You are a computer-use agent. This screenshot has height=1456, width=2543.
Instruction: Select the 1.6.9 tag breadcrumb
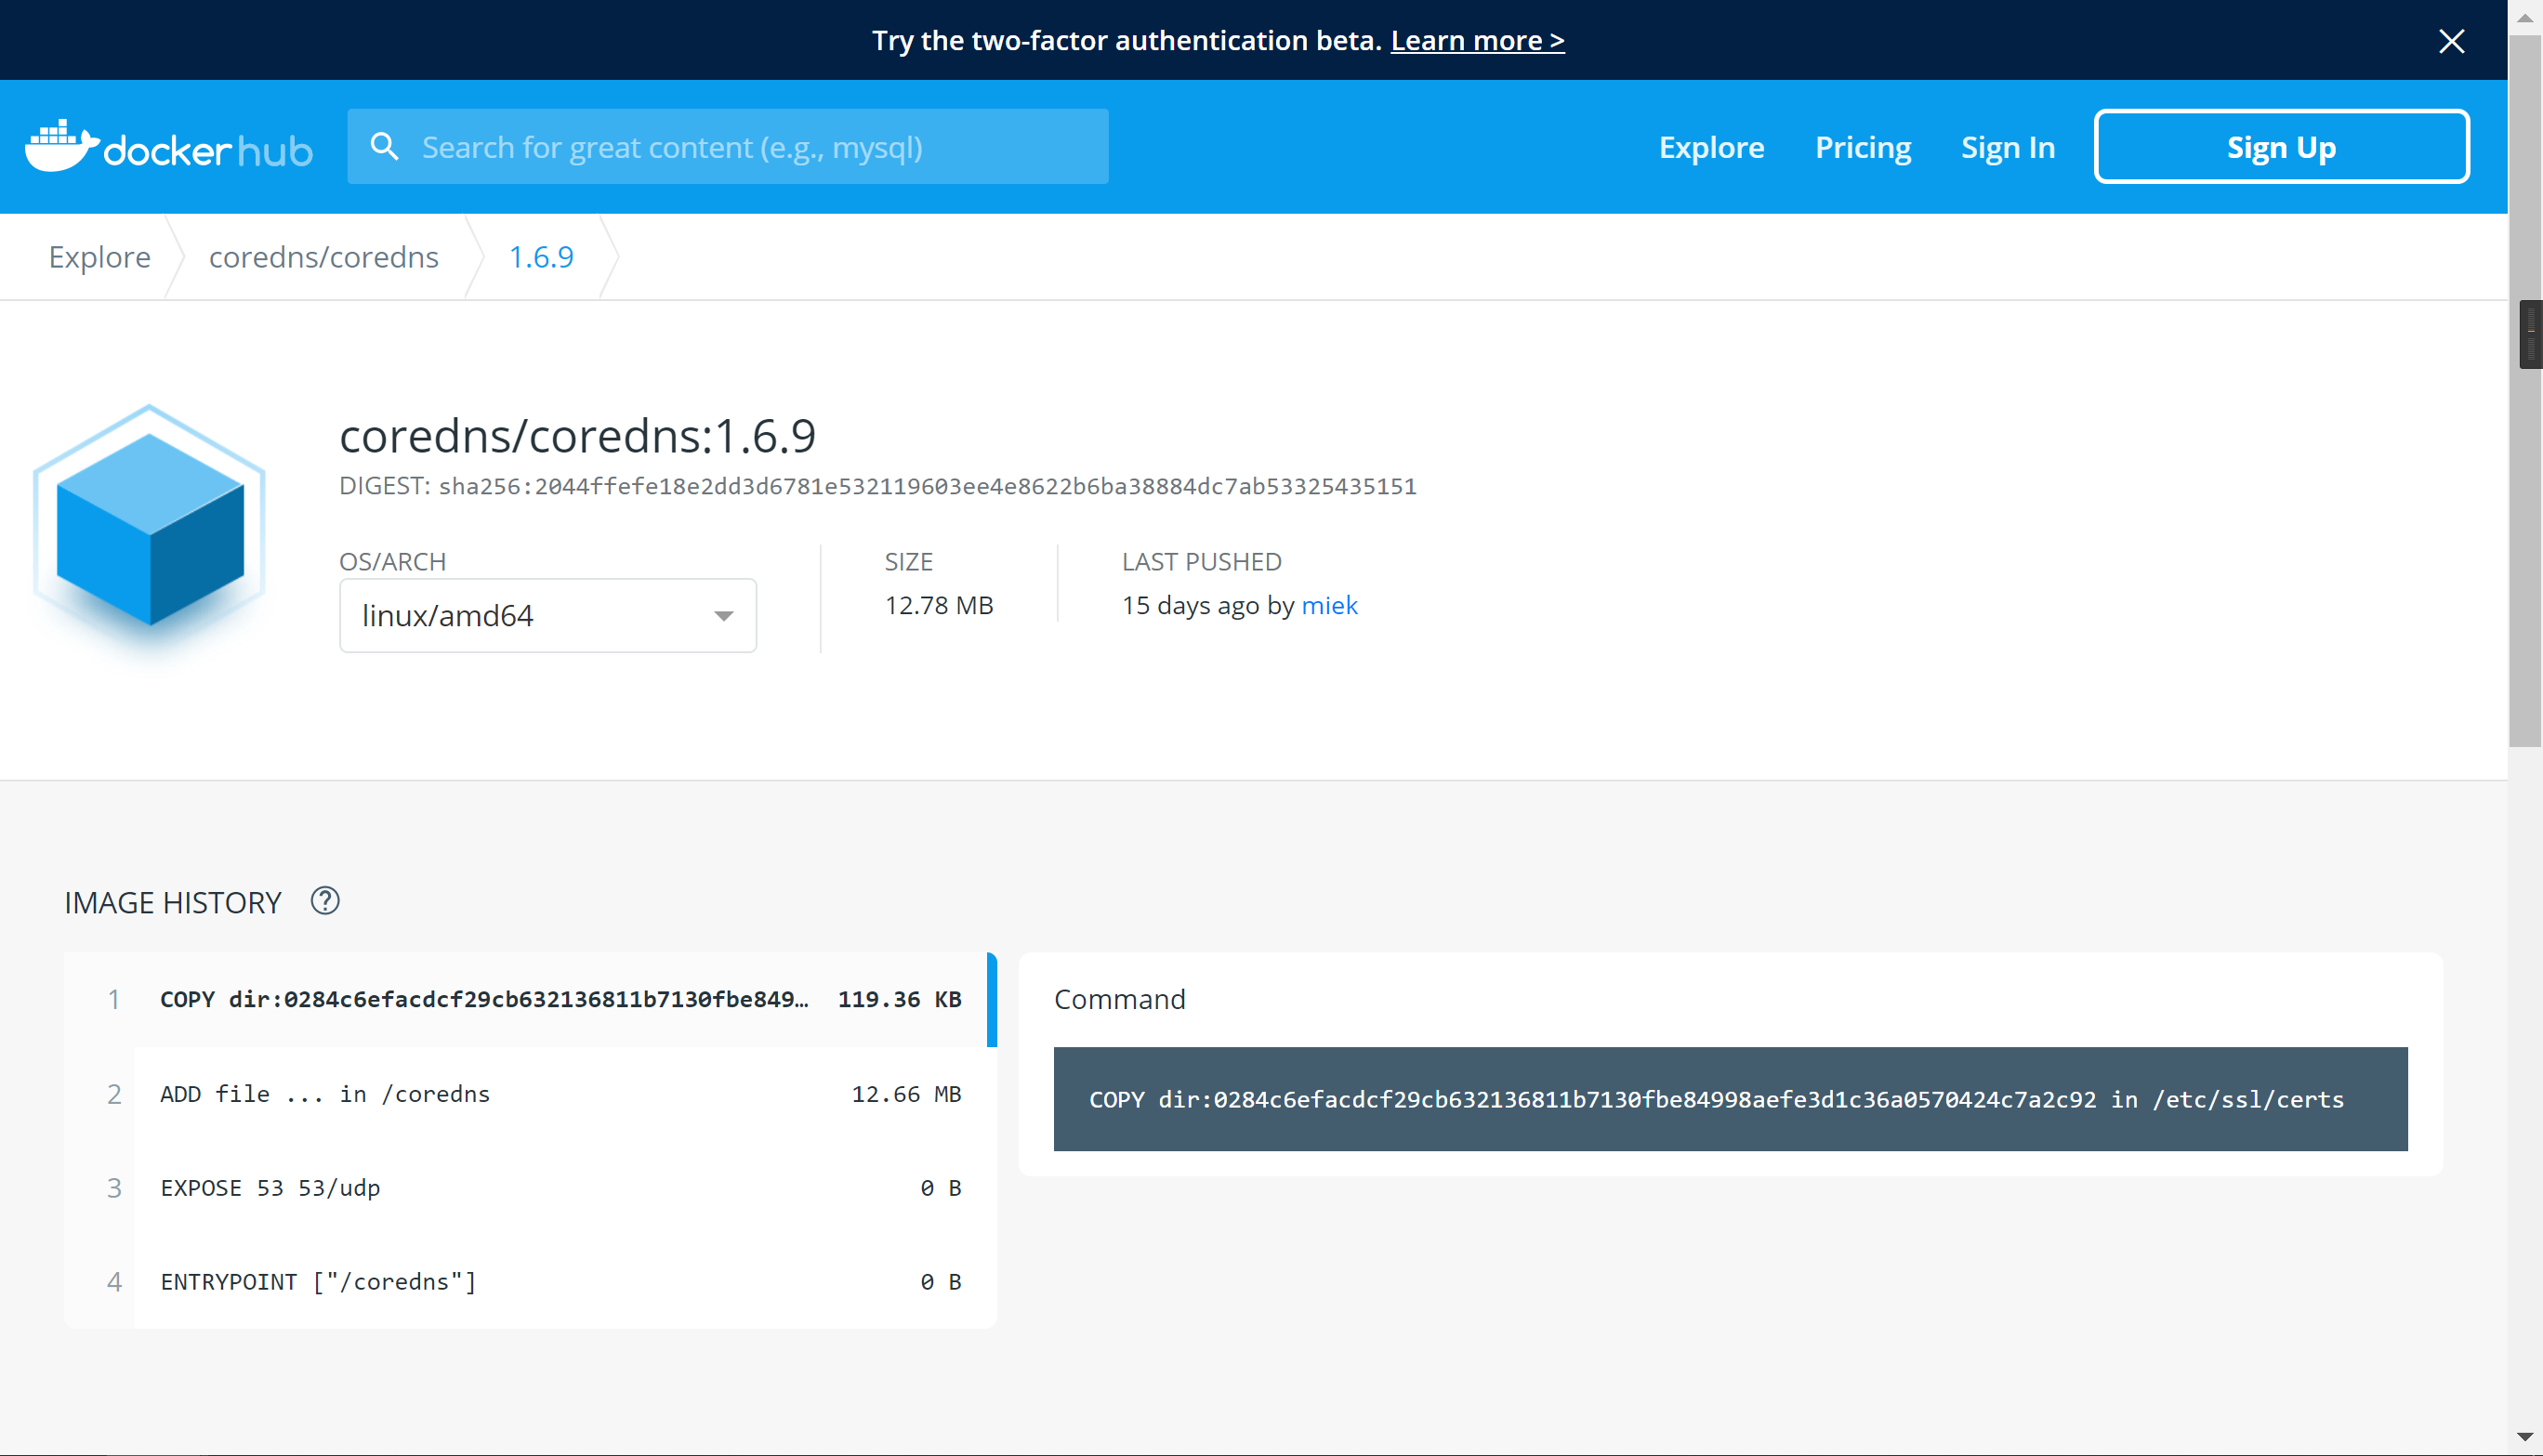541,257
